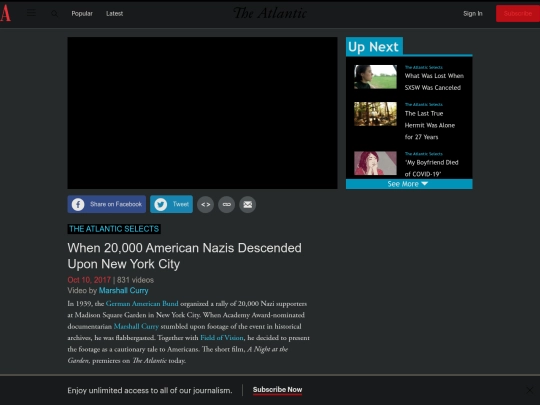Click The Atlantic masthead title

(270, 13)
